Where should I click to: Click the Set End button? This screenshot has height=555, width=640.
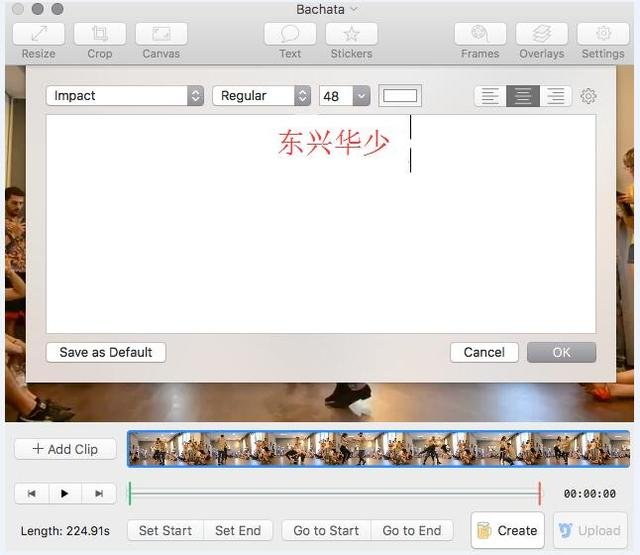tap(238, 530)
